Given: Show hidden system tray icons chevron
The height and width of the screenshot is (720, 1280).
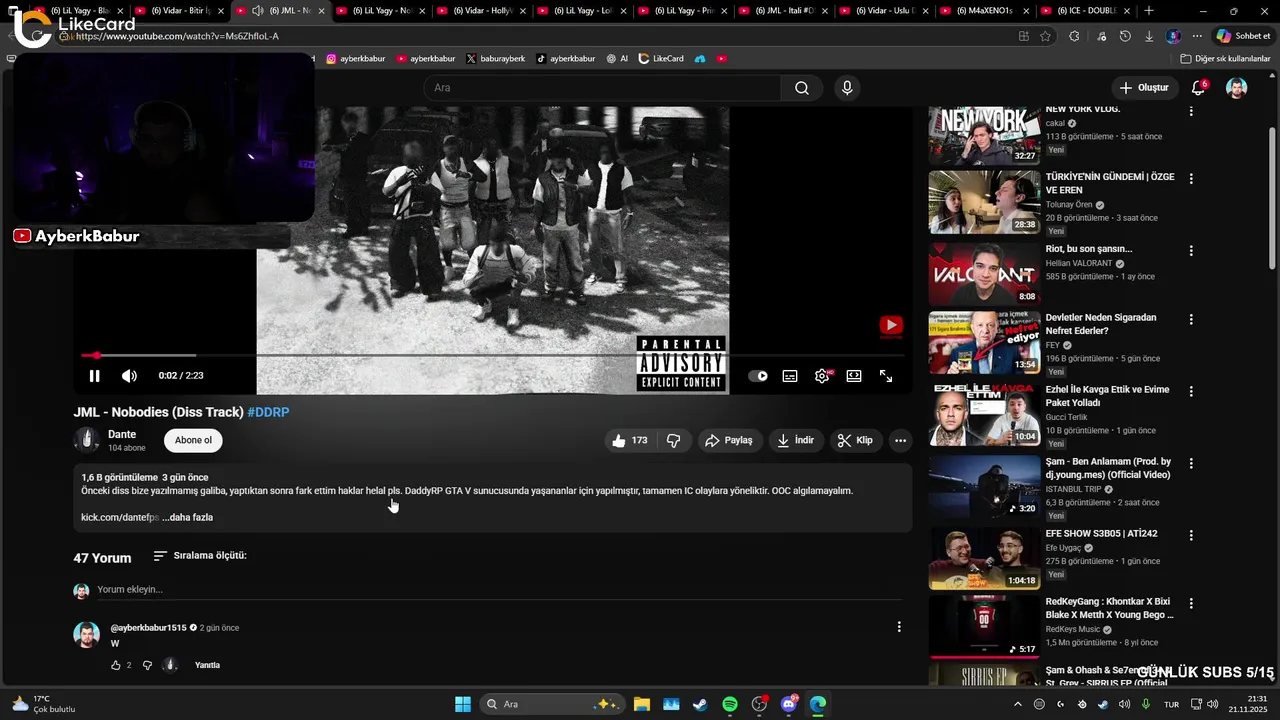Looking at the screenshot, I should (1018, 704).
